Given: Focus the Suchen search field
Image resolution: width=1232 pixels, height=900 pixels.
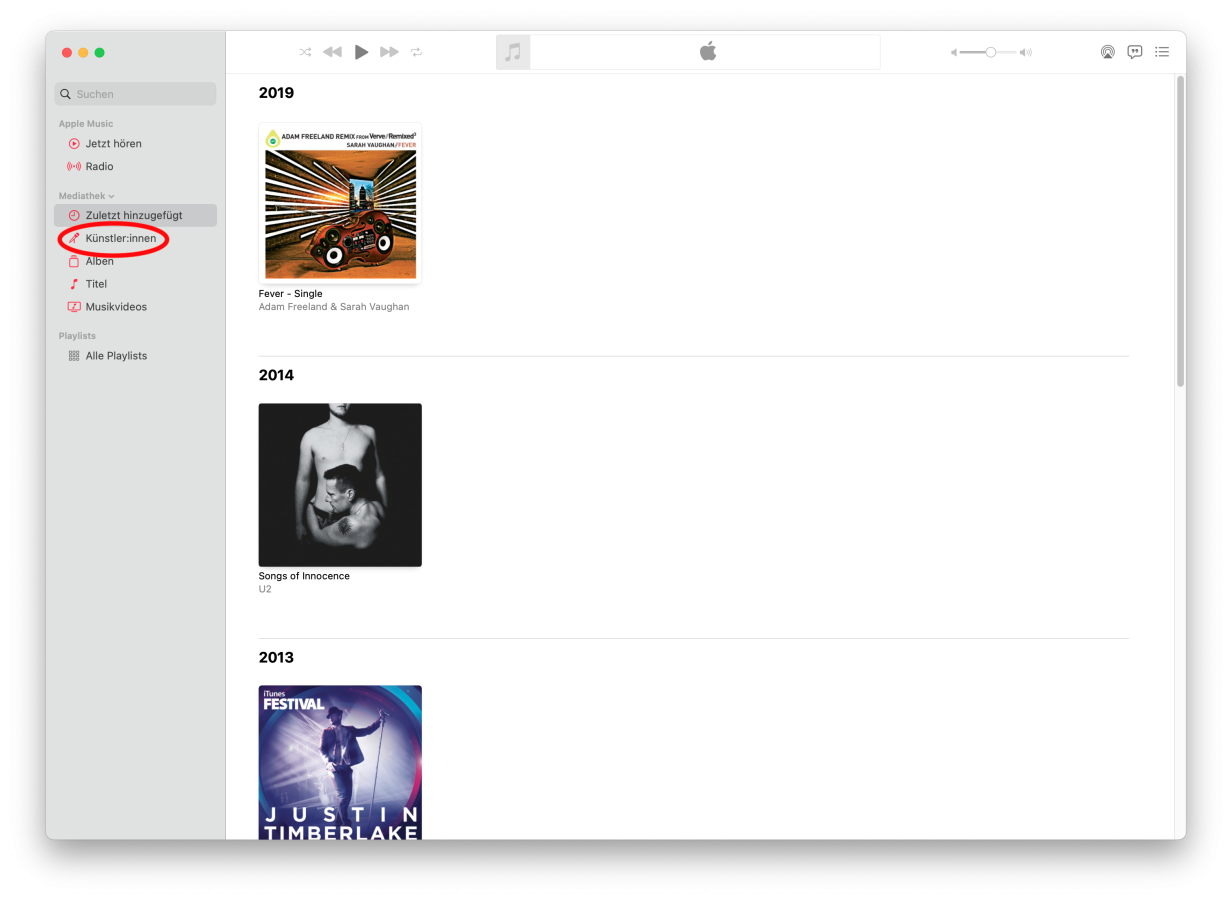Looking at the screenshot, I should [x=136, y=94].
